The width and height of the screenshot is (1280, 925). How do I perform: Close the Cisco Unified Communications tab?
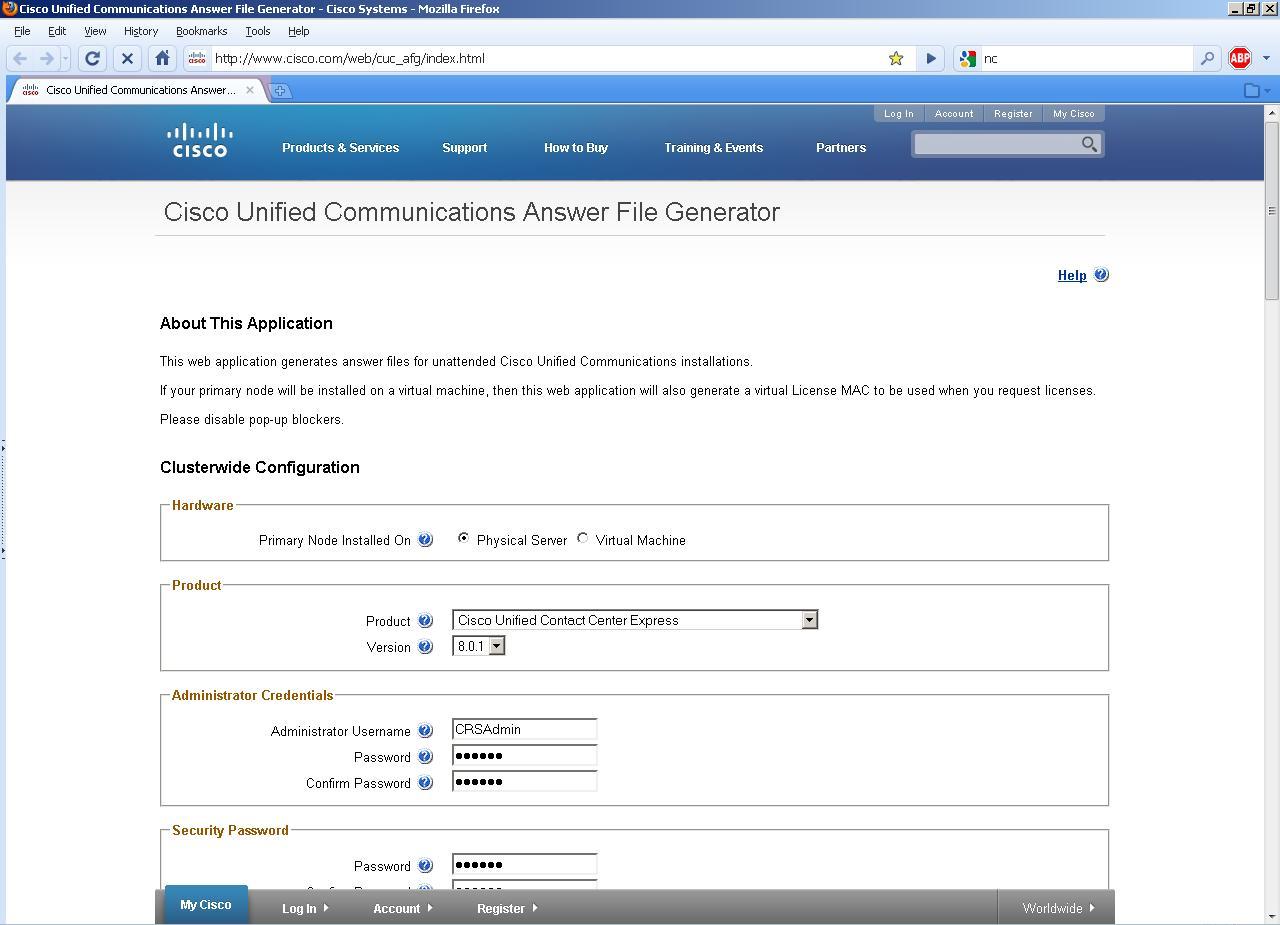click(x=250, y=90)
